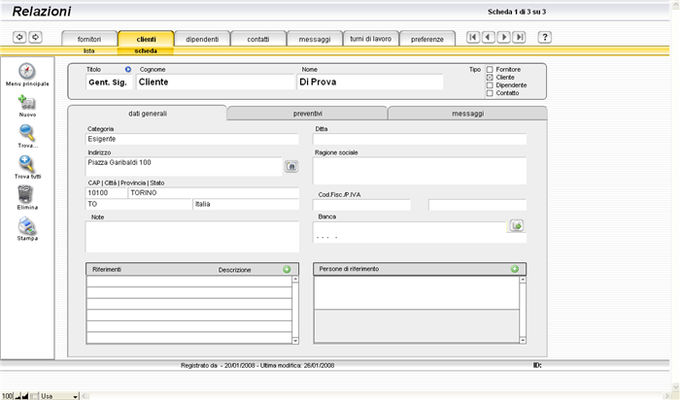Open the Menu principale compass icon
Image resolution: width=680 pixels, height=400 pixels.
click(x=26, y=71)
